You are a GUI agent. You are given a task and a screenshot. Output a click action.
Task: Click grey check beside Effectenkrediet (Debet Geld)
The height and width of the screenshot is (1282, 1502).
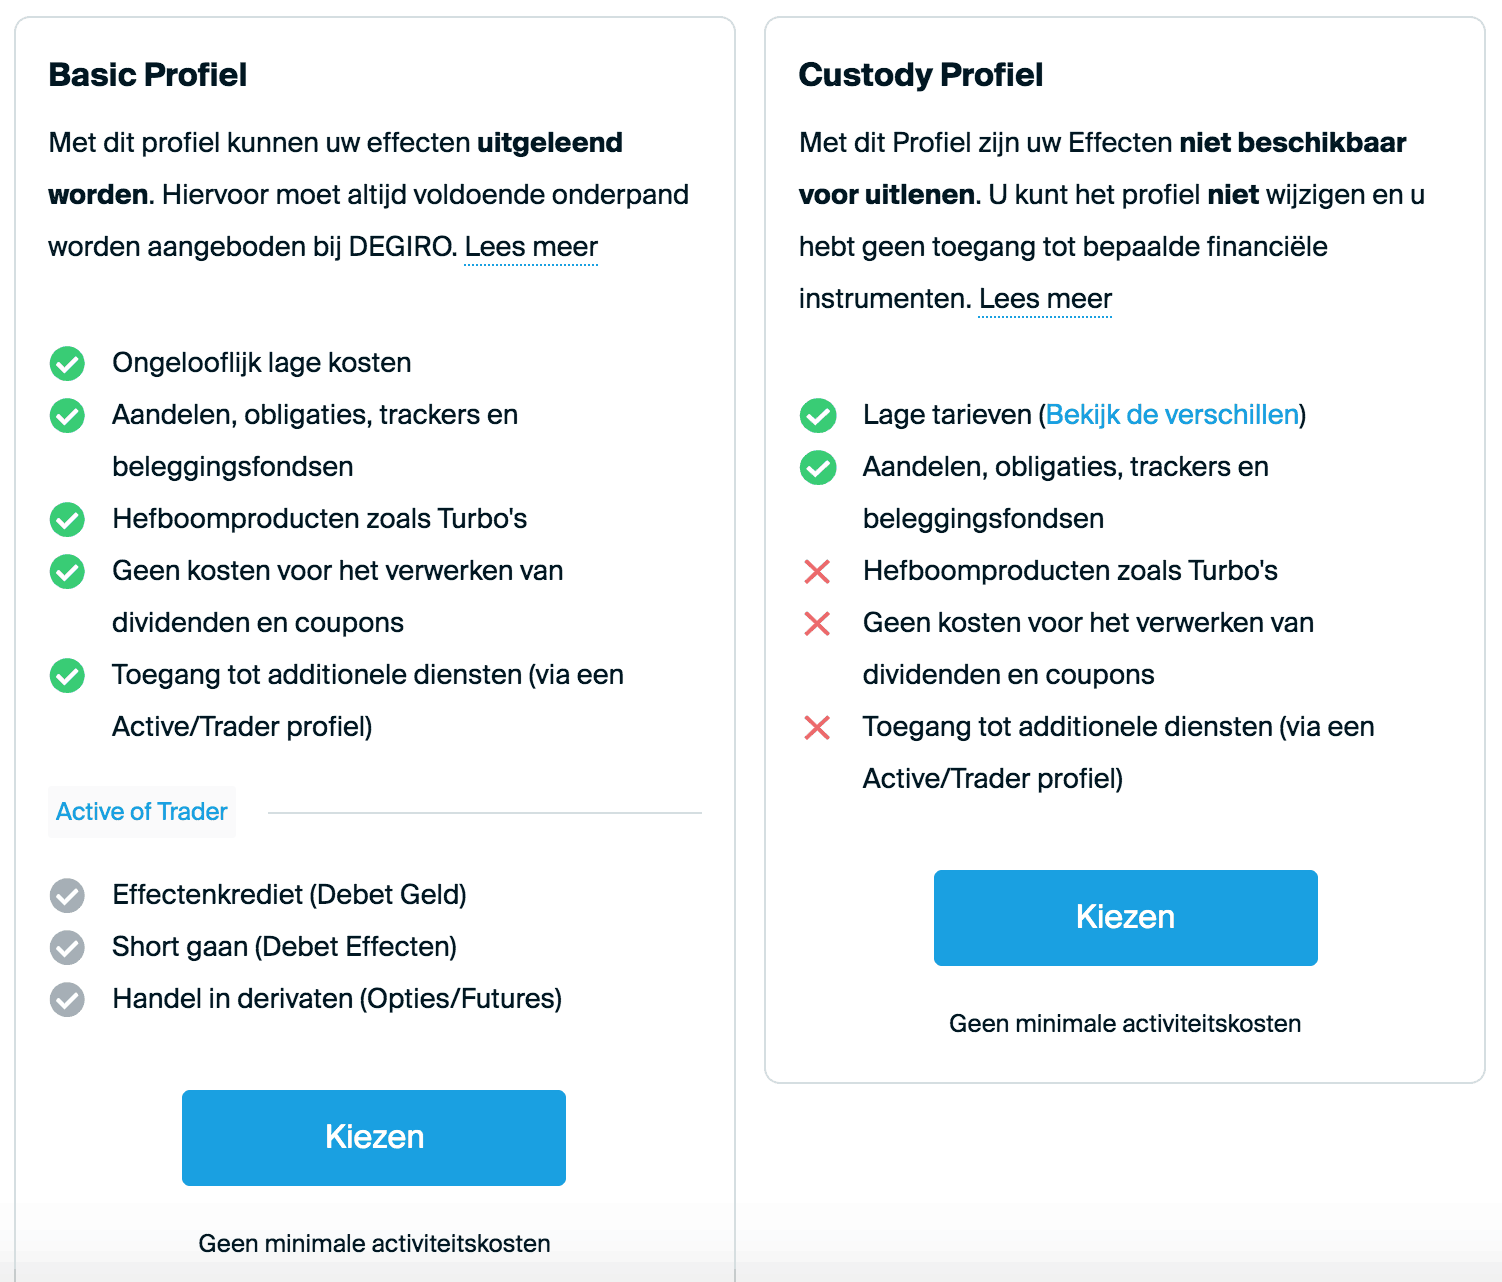click(x=67, y=896)
